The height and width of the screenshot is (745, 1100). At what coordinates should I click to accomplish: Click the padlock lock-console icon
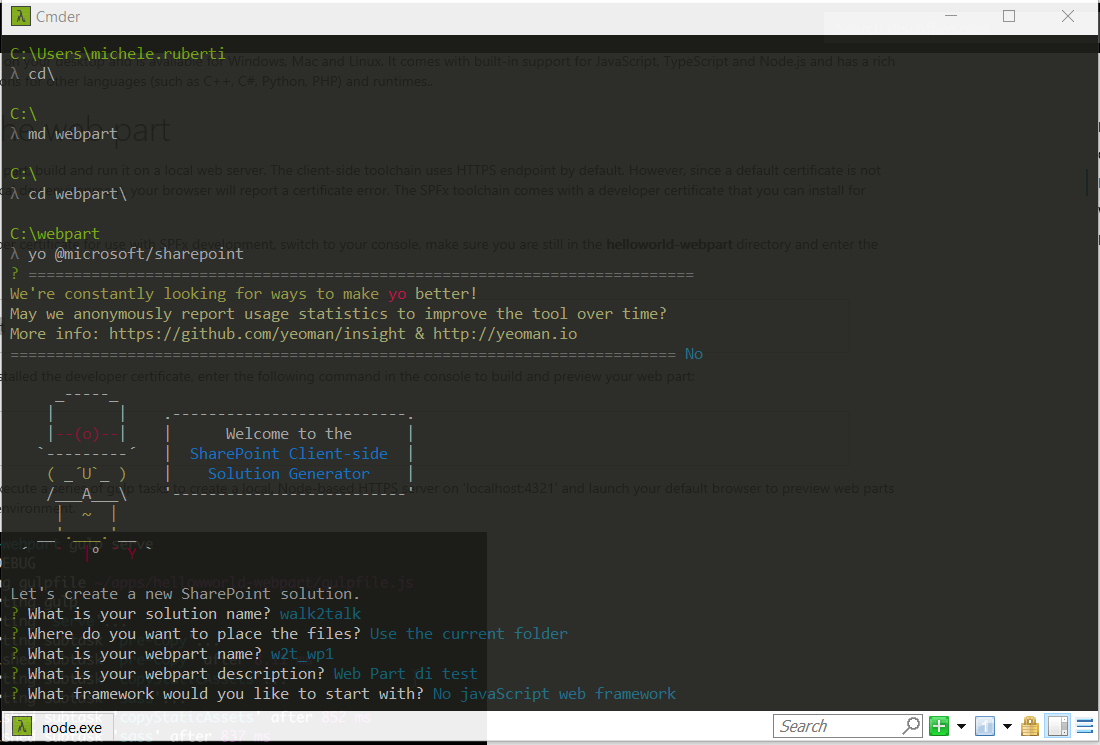pyautogui.click(x=1030, y=725)
